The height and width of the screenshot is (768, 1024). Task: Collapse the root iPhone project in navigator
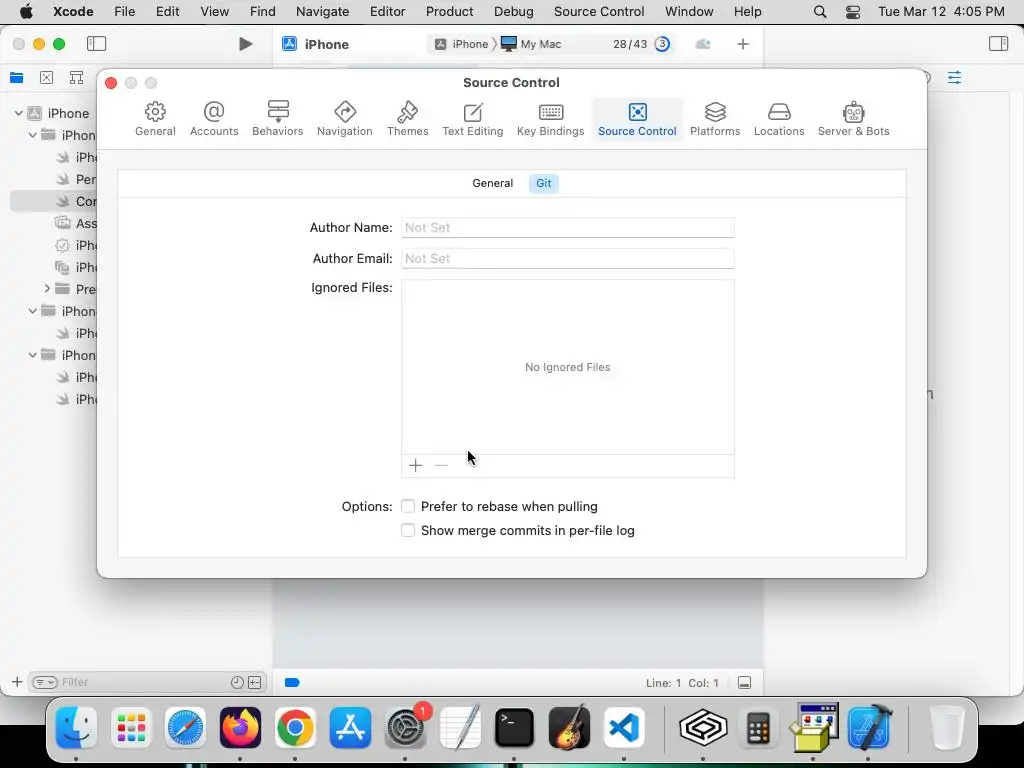tap(18, 113)
